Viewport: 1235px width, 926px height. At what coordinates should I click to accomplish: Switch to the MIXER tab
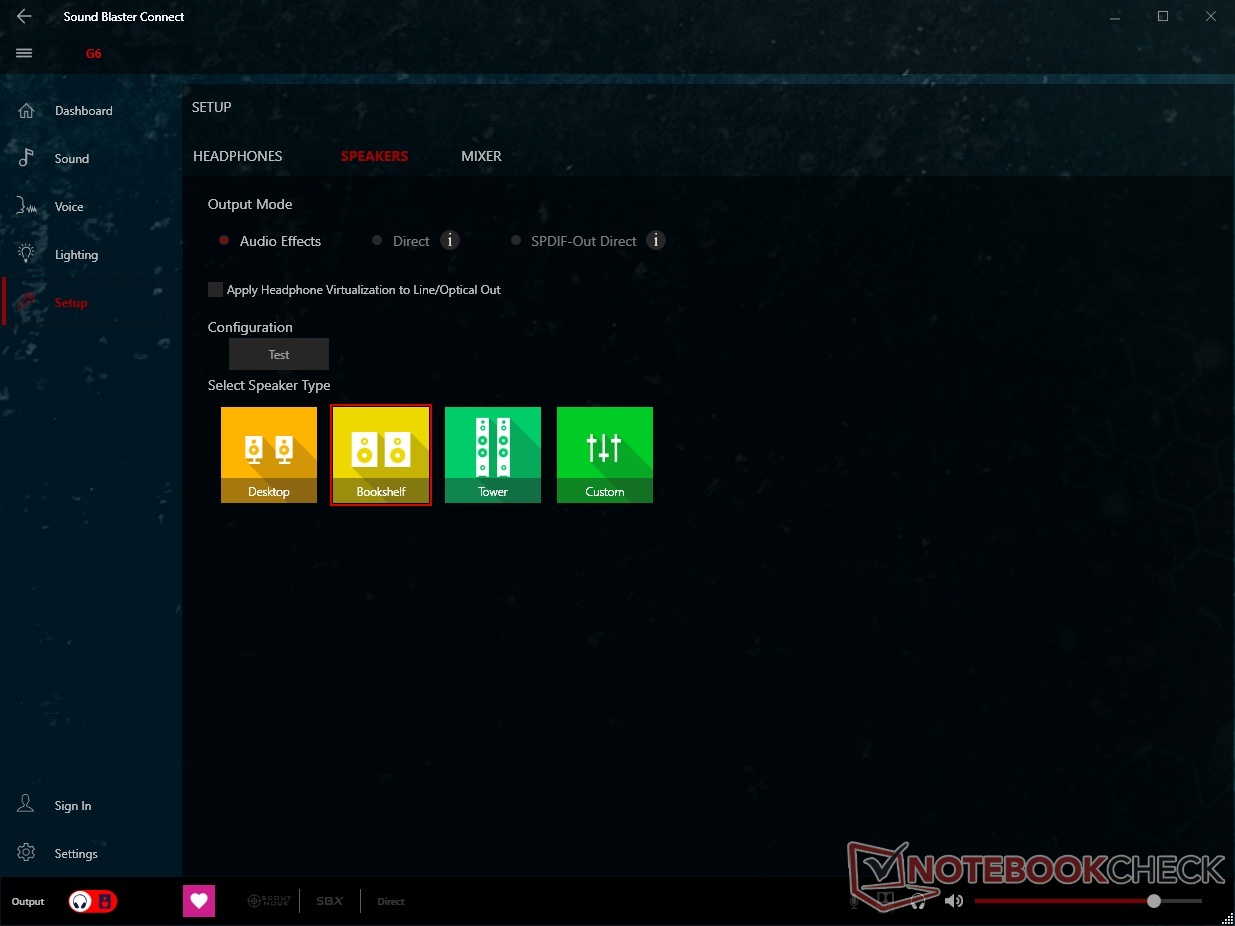(481, 156)
